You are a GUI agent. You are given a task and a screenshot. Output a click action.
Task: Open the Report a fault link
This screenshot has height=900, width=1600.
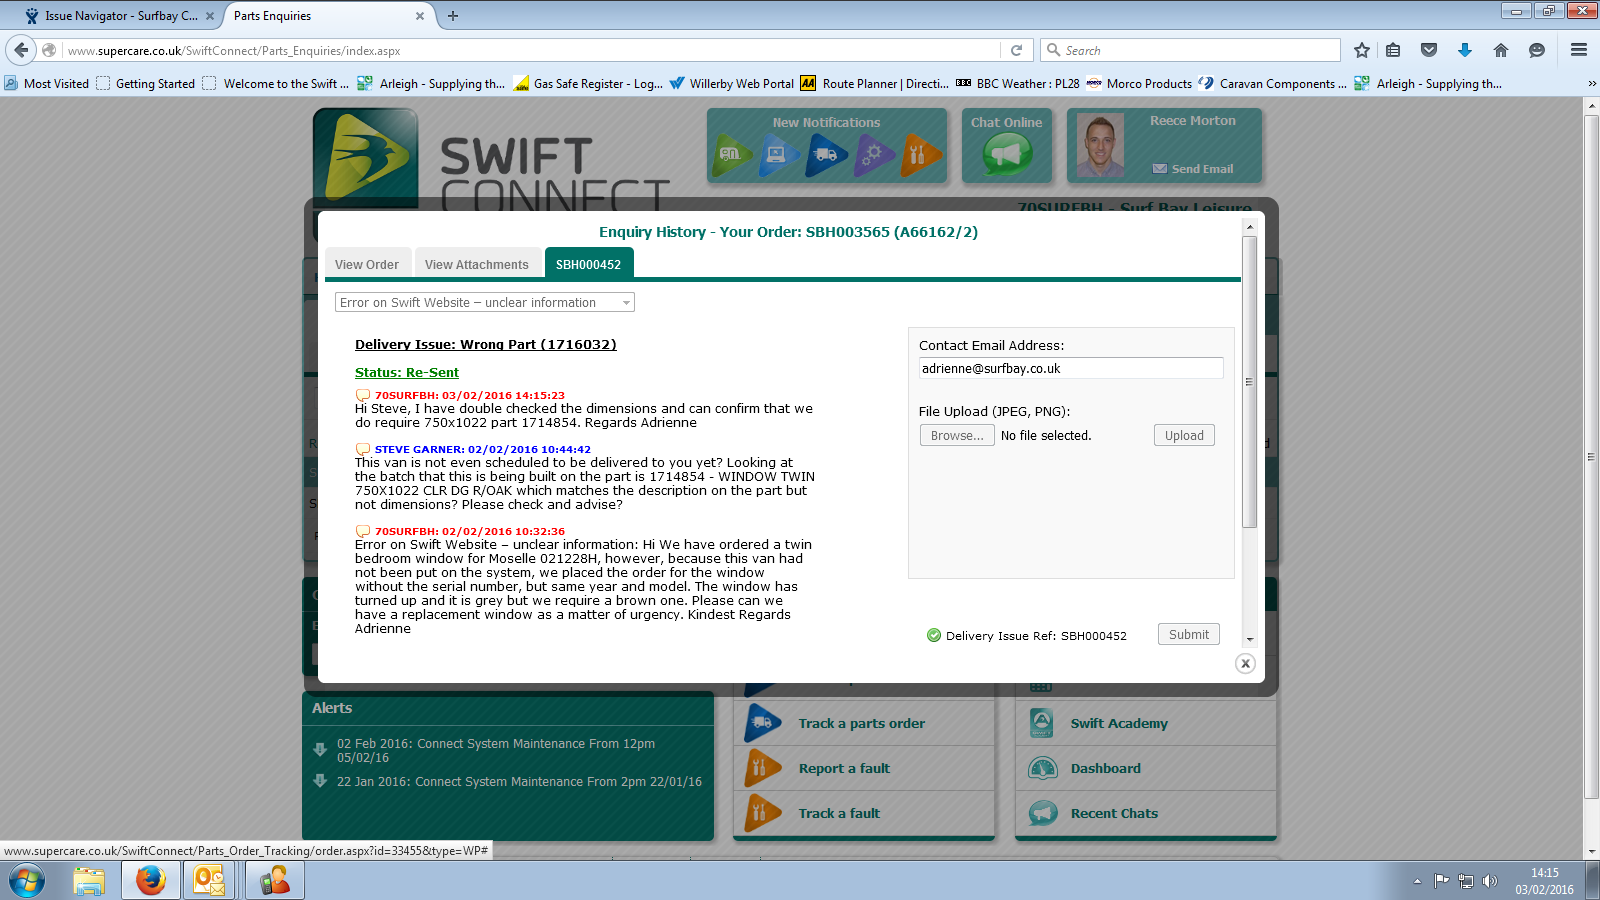pyautogui.click(x=844, y=768)
